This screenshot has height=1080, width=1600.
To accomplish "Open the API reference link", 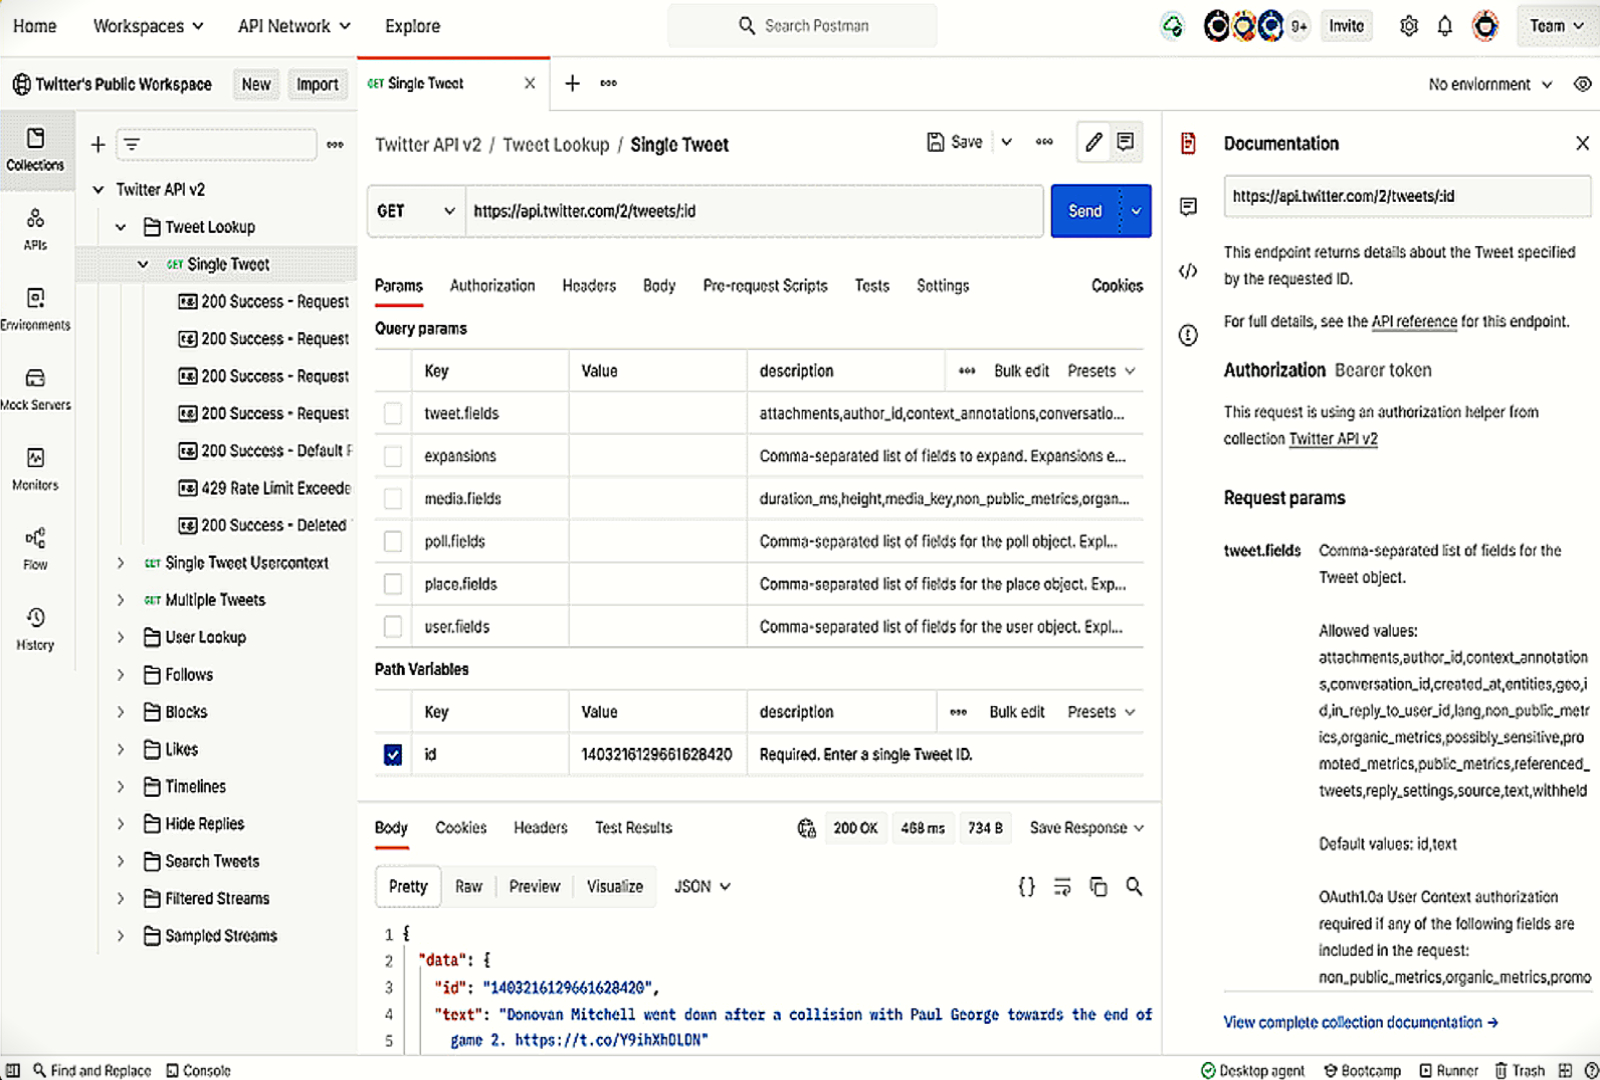I will coord(1414,322).
